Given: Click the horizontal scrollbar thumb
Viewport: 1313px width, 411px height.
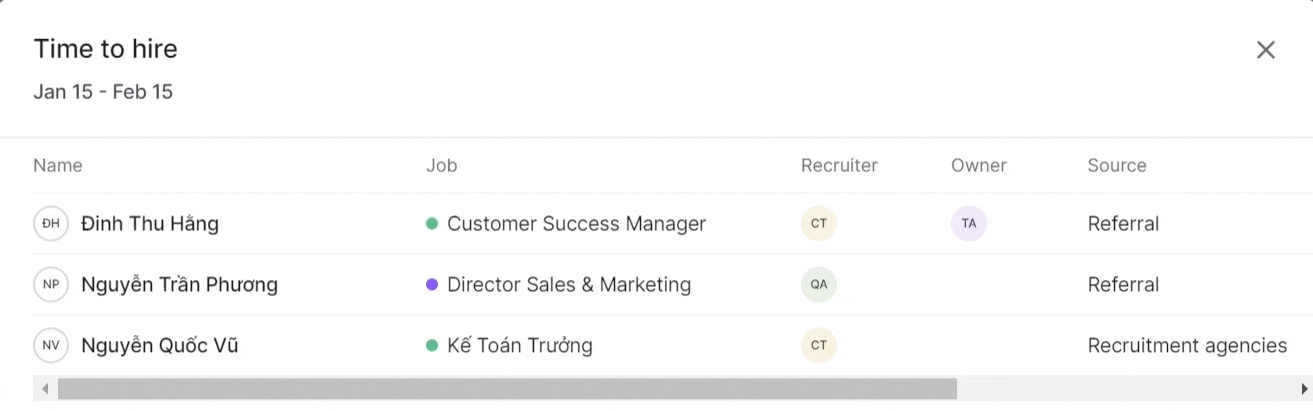Looking at the screenshot, I should coord(507,388).
